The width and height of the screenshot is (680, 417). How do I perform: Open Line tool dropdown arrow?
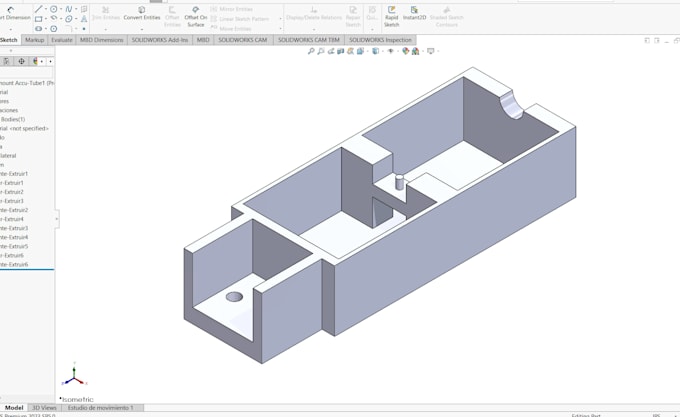pos(46,9)
